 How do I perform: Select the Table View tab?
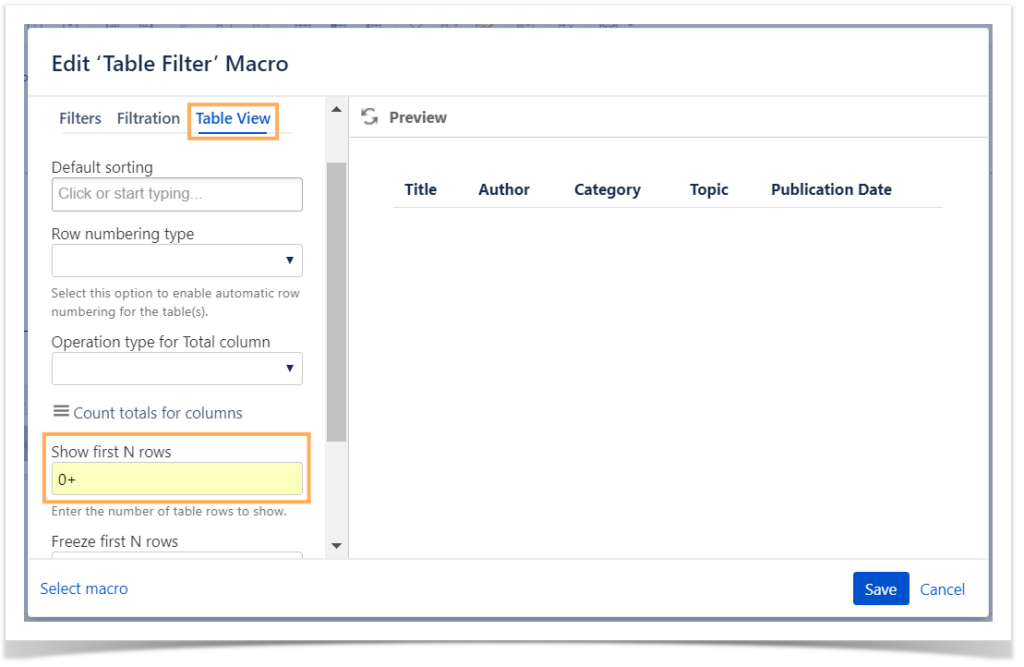pos(232,118)
